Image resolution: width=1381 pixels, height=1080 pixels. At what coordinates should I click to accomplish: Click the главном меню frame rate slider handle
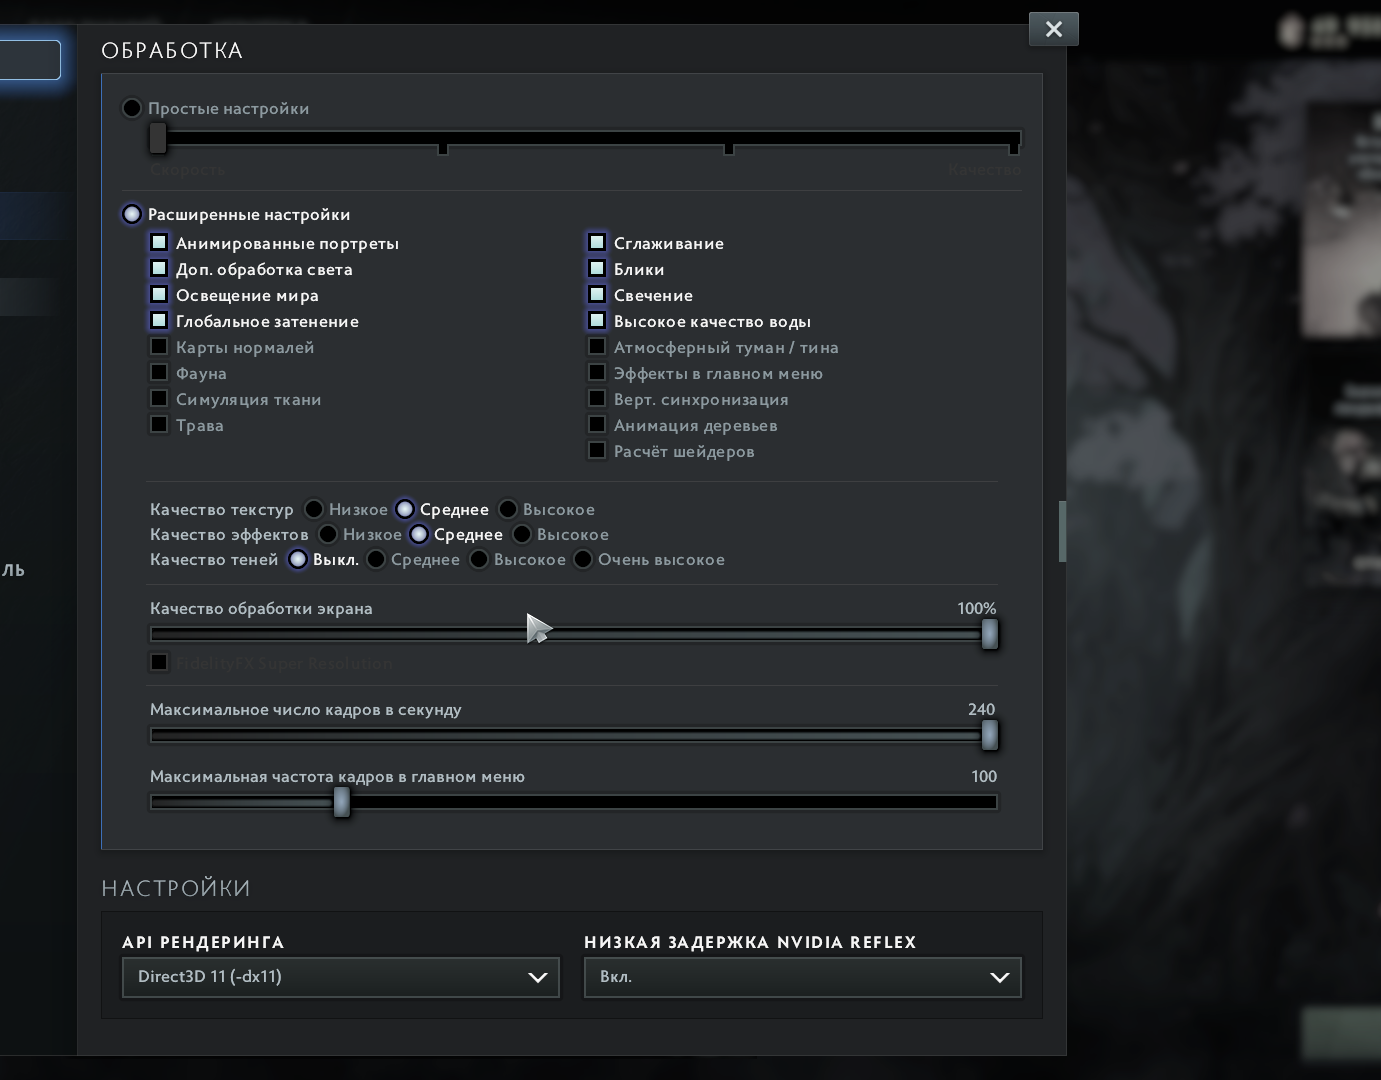[341, 802]
